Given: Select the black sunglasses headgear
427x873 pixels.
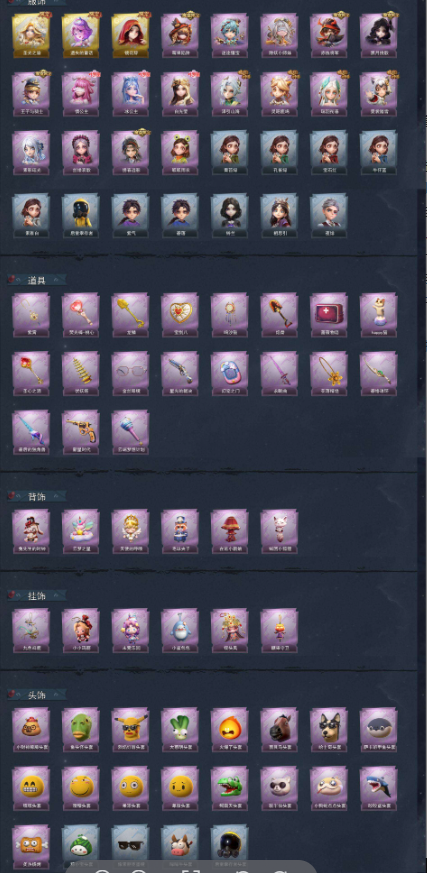Looking at the screenshot, I should 130,845.
